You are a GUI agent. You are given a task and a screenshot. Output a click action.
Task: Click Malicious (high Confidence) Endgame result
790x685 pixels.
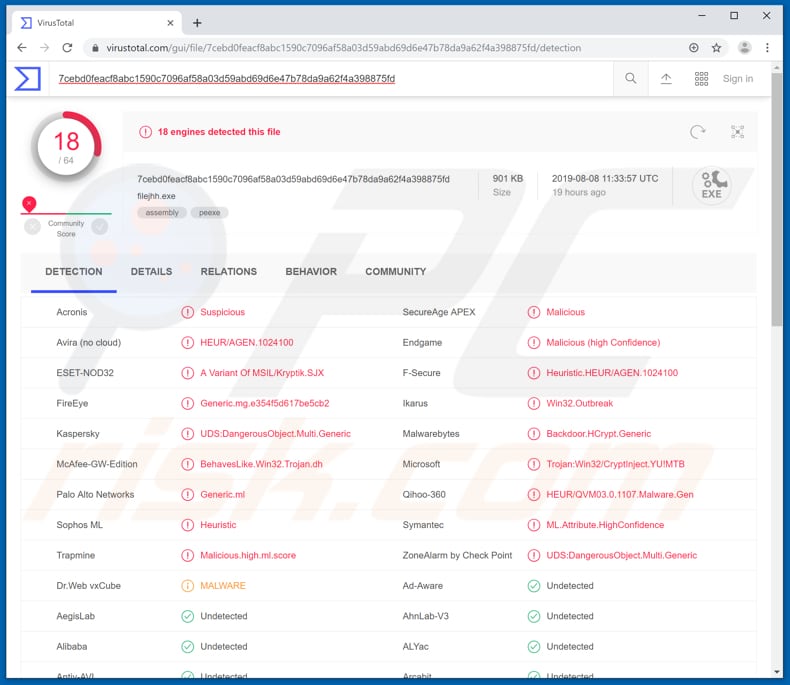[603, 342]
